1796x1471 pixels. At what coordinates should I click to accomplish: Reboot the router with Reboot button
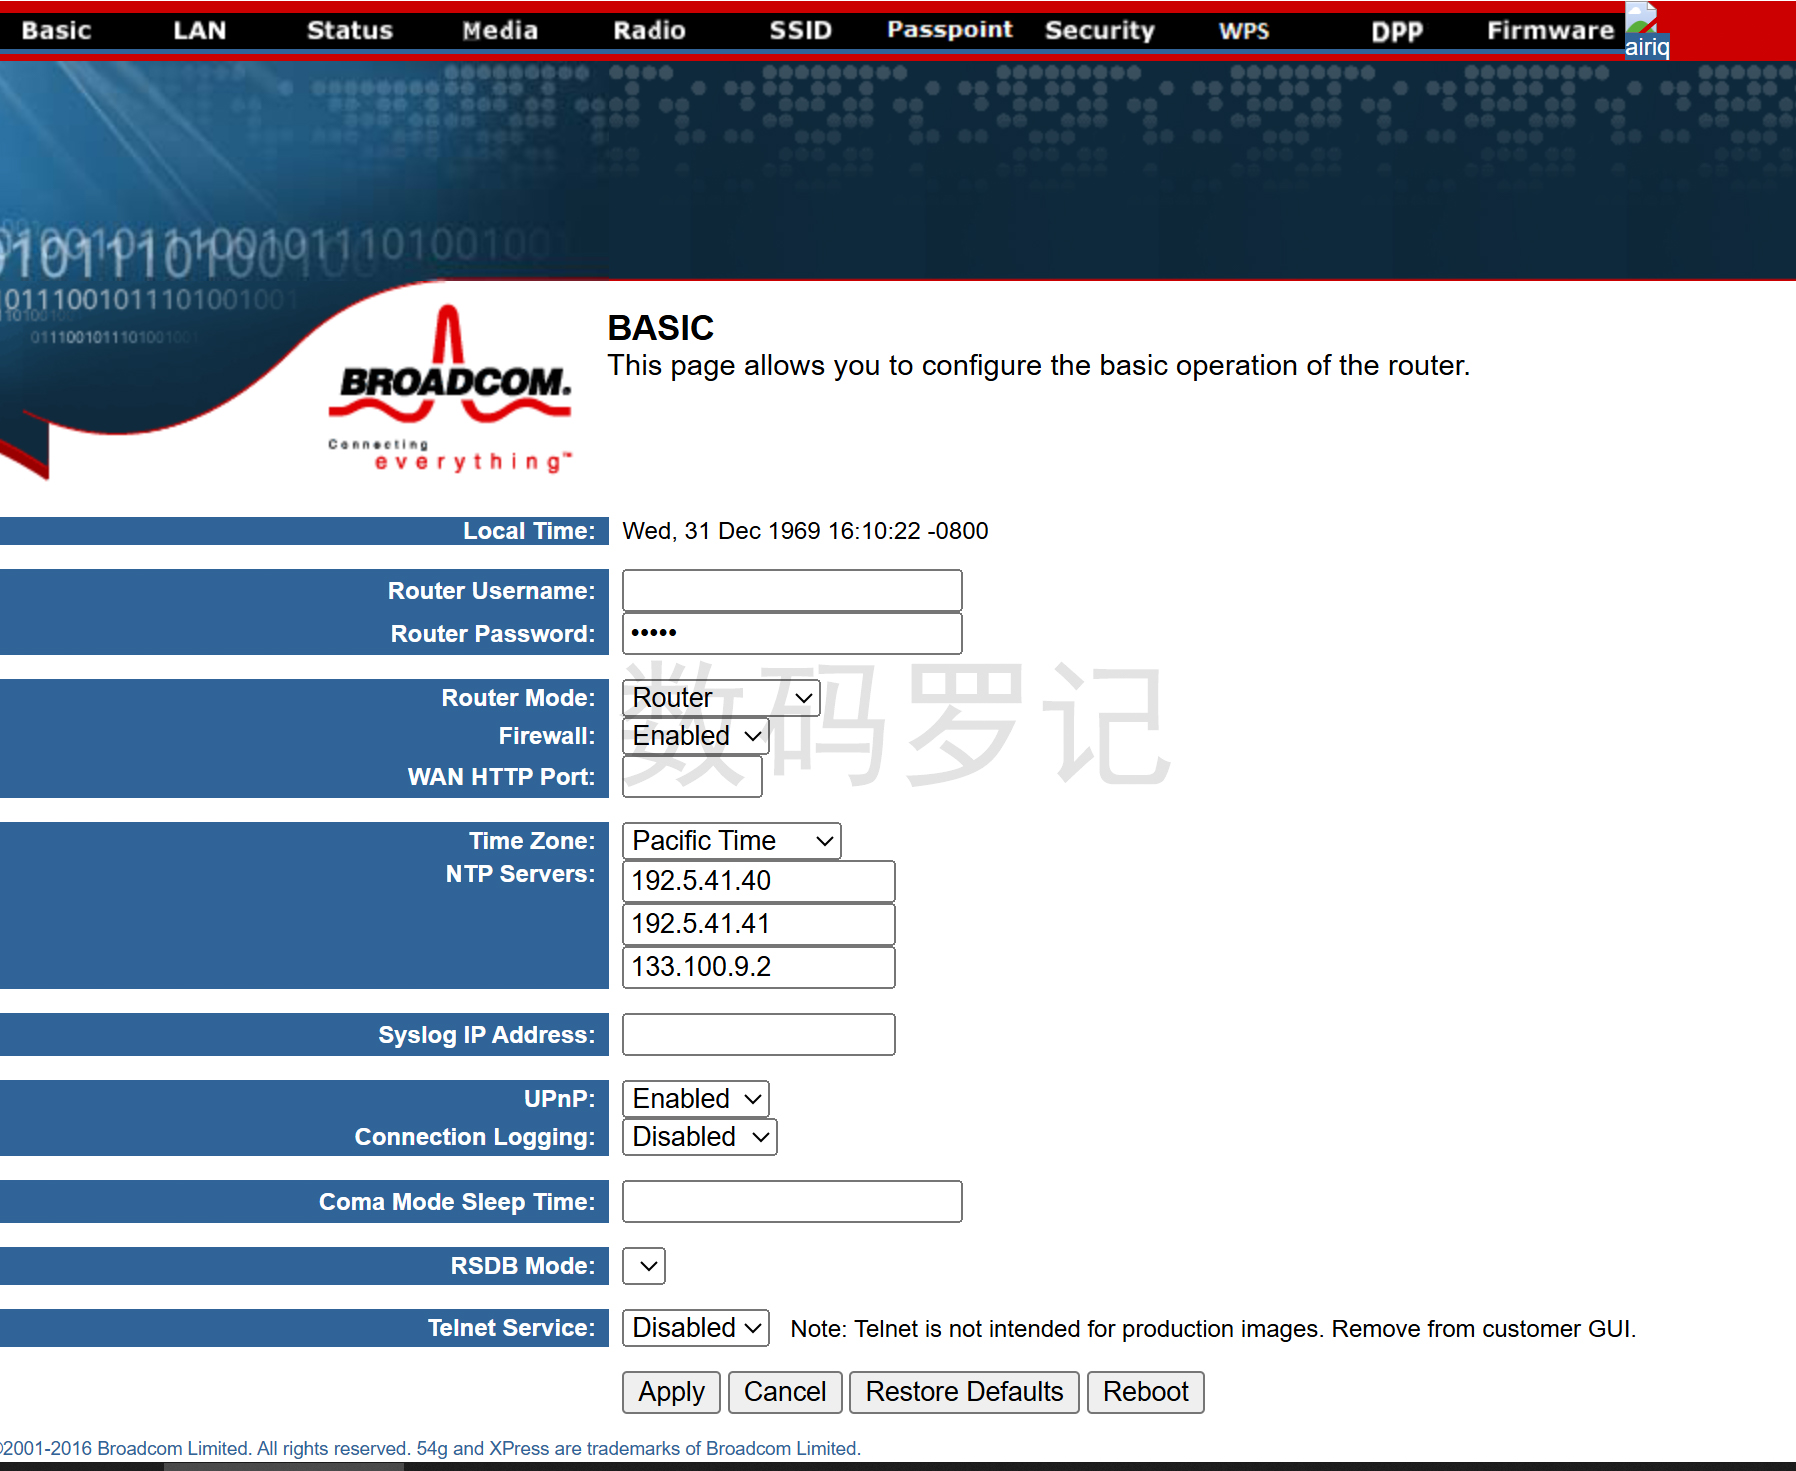coord(1145,1392)
